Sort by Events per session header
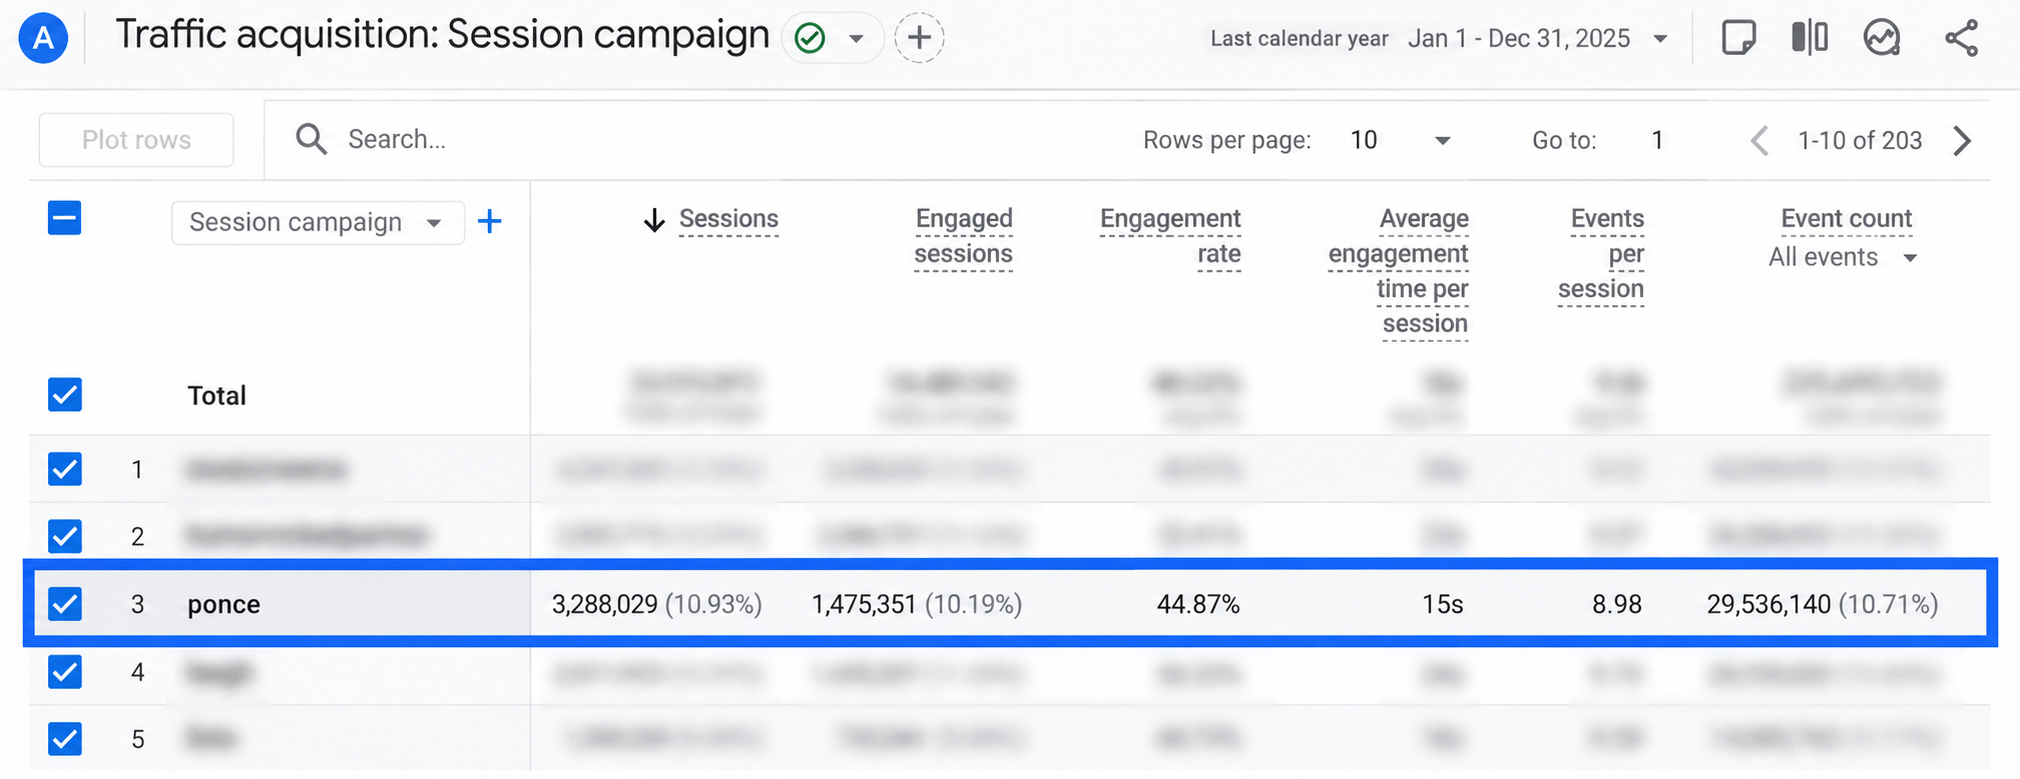Image resolution: width=2020 pixels, height=779 pixels. click(x=1601, y=254)
